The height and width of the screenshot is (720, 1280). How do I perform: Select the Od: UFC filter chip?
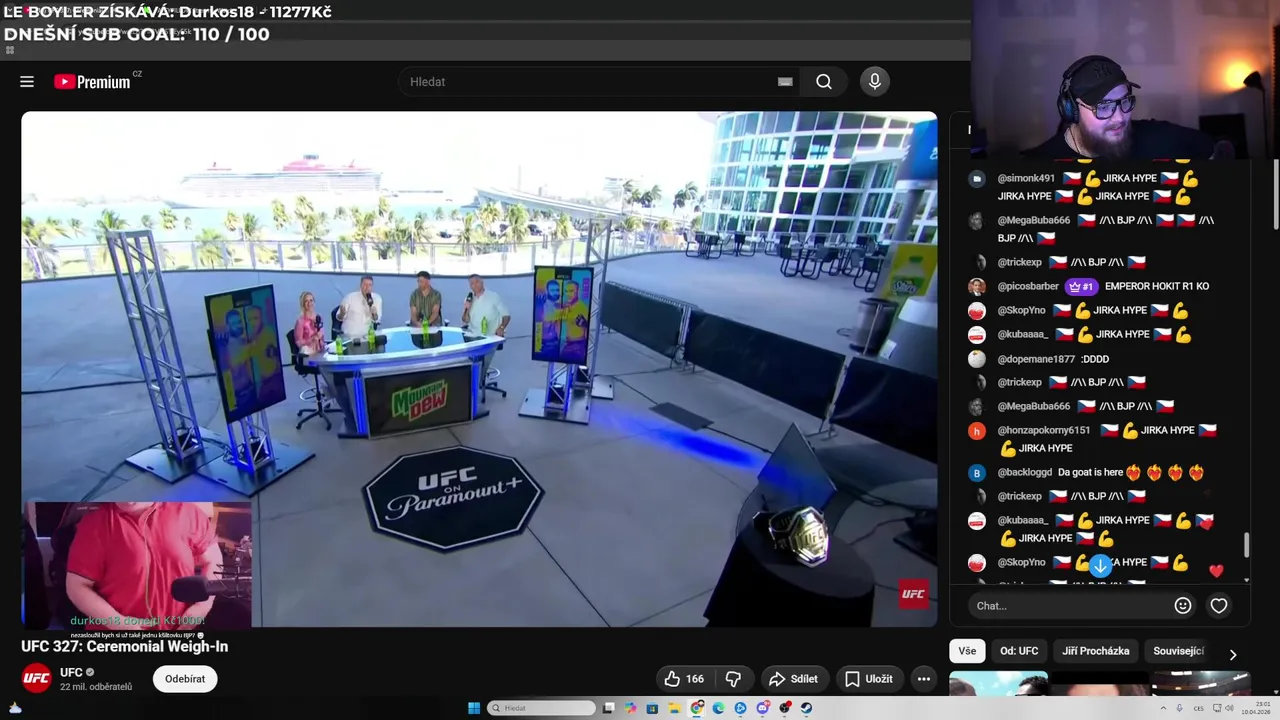click(1019, 651)
